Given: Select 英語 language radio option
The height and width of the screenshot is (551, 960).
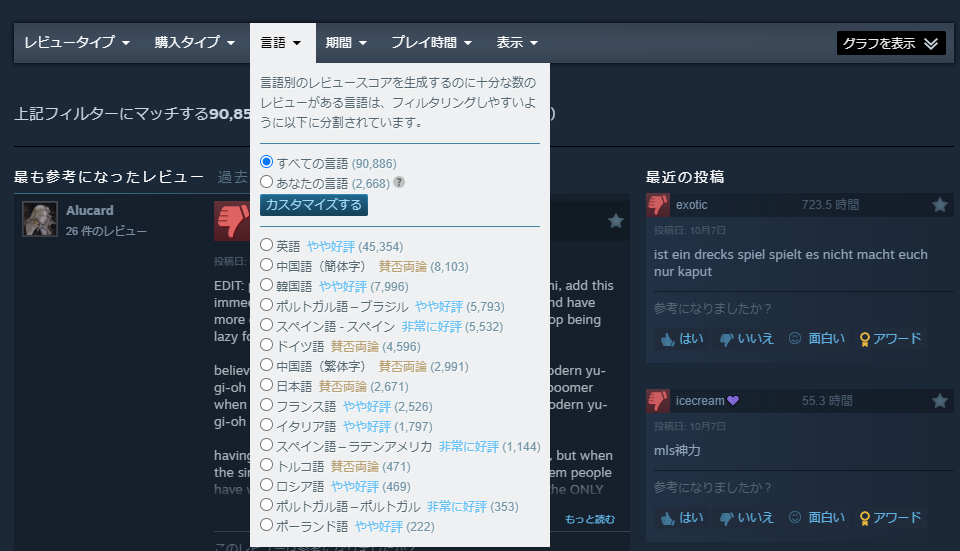Looking at the screenshot, I should point(266,246).
